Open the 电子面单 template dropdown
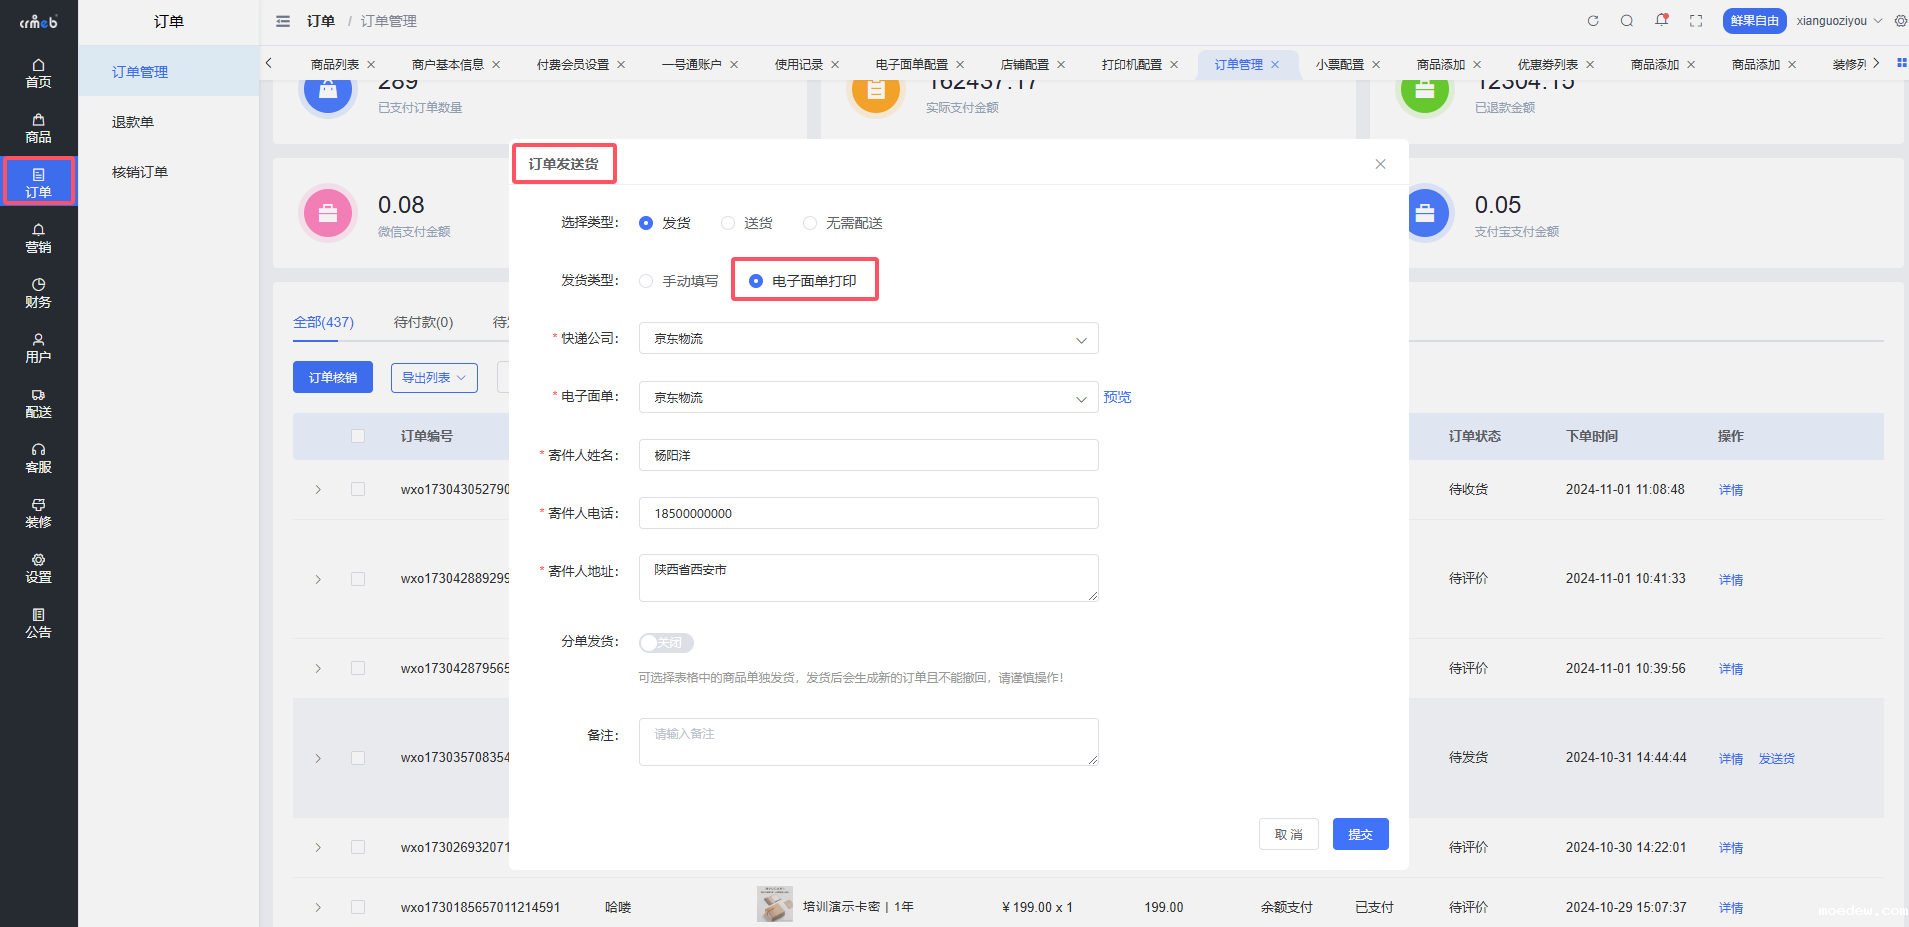The width and height of the screenshot is (1909, 927). click(868, 398)
